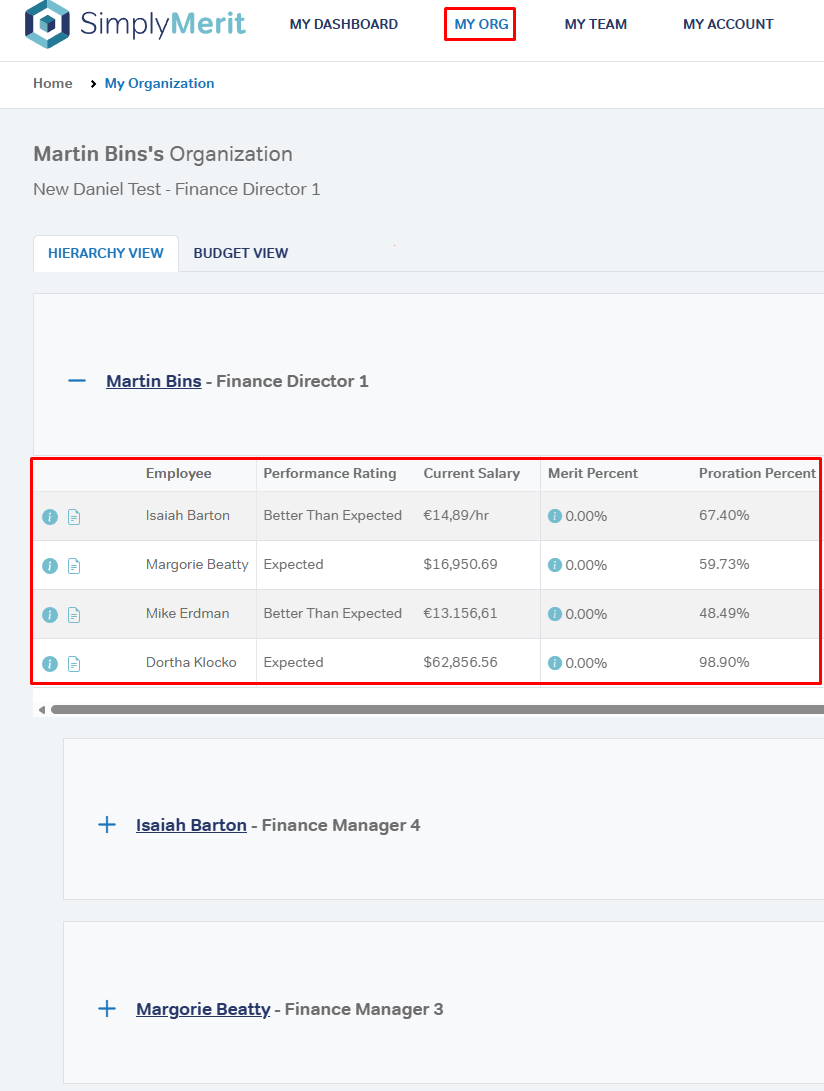824x1091 pixels.
Task: Click the Martin Bins name link
Action: coord(153,381)
